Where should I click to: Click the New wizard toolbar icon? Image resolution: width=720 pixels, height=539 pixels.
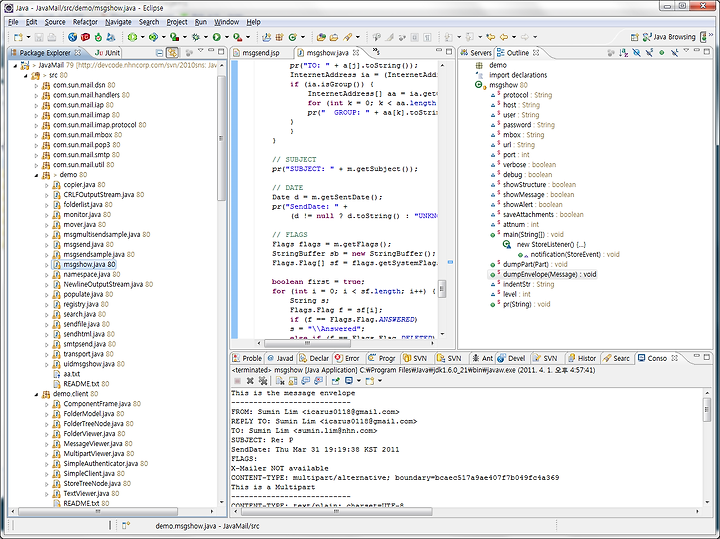(18, 37)
